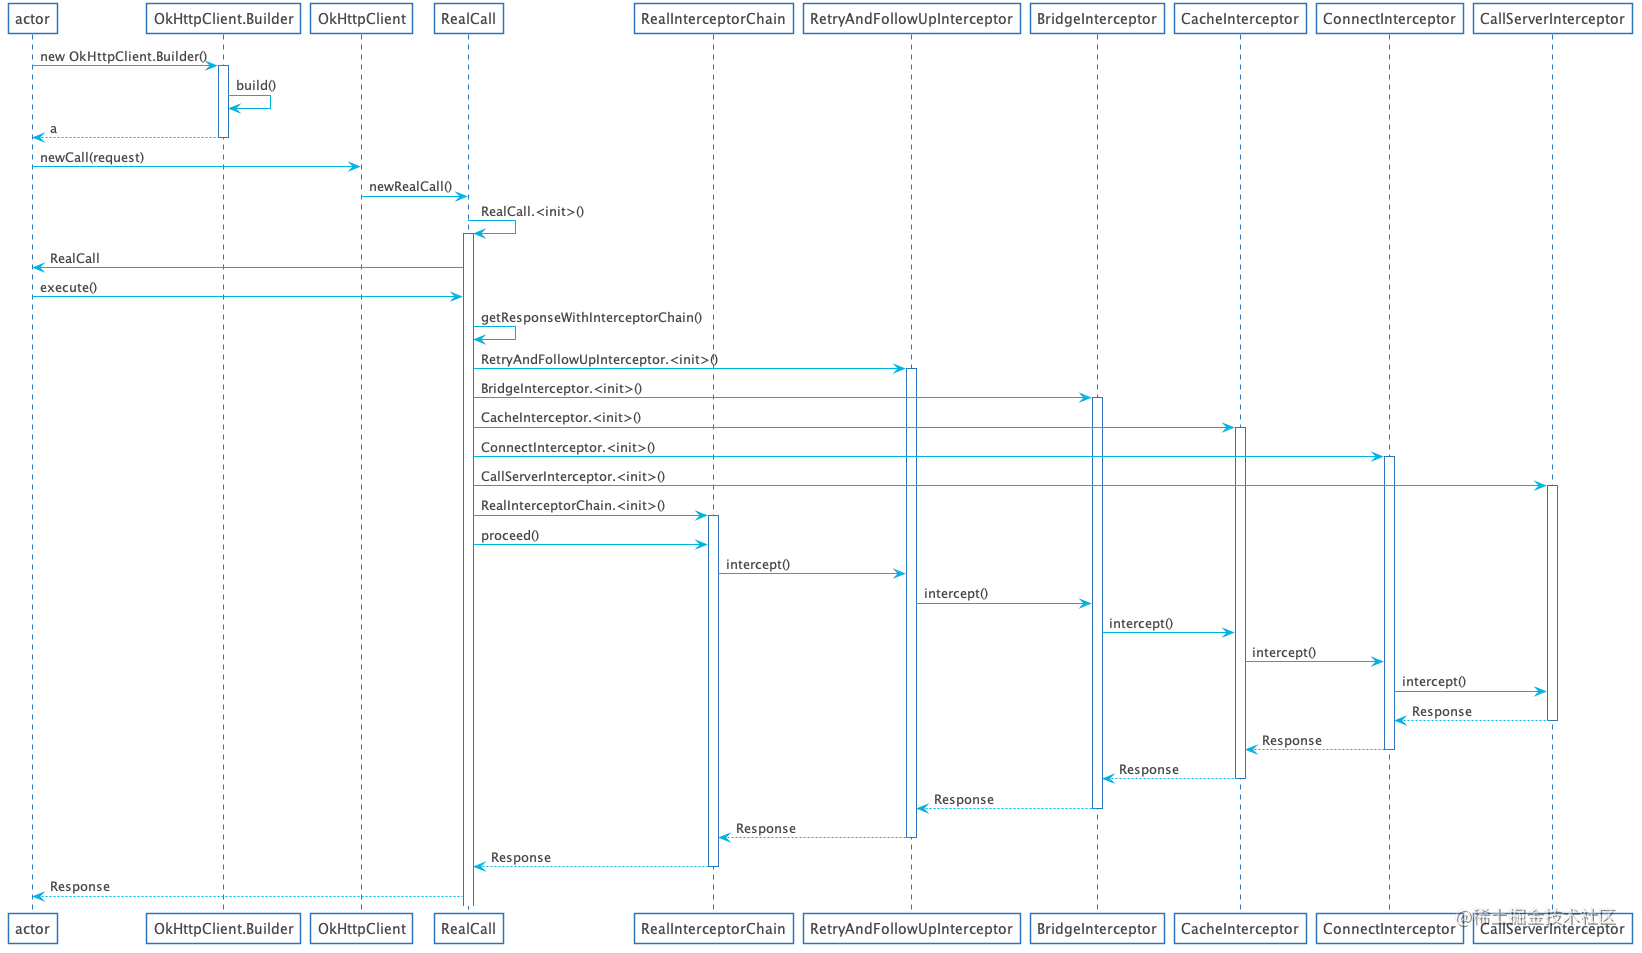Image resolution: width=1642 pixels, height=953 pixels.
Task: Click the "execute()" message label
Action: click(x=69, y=288)
